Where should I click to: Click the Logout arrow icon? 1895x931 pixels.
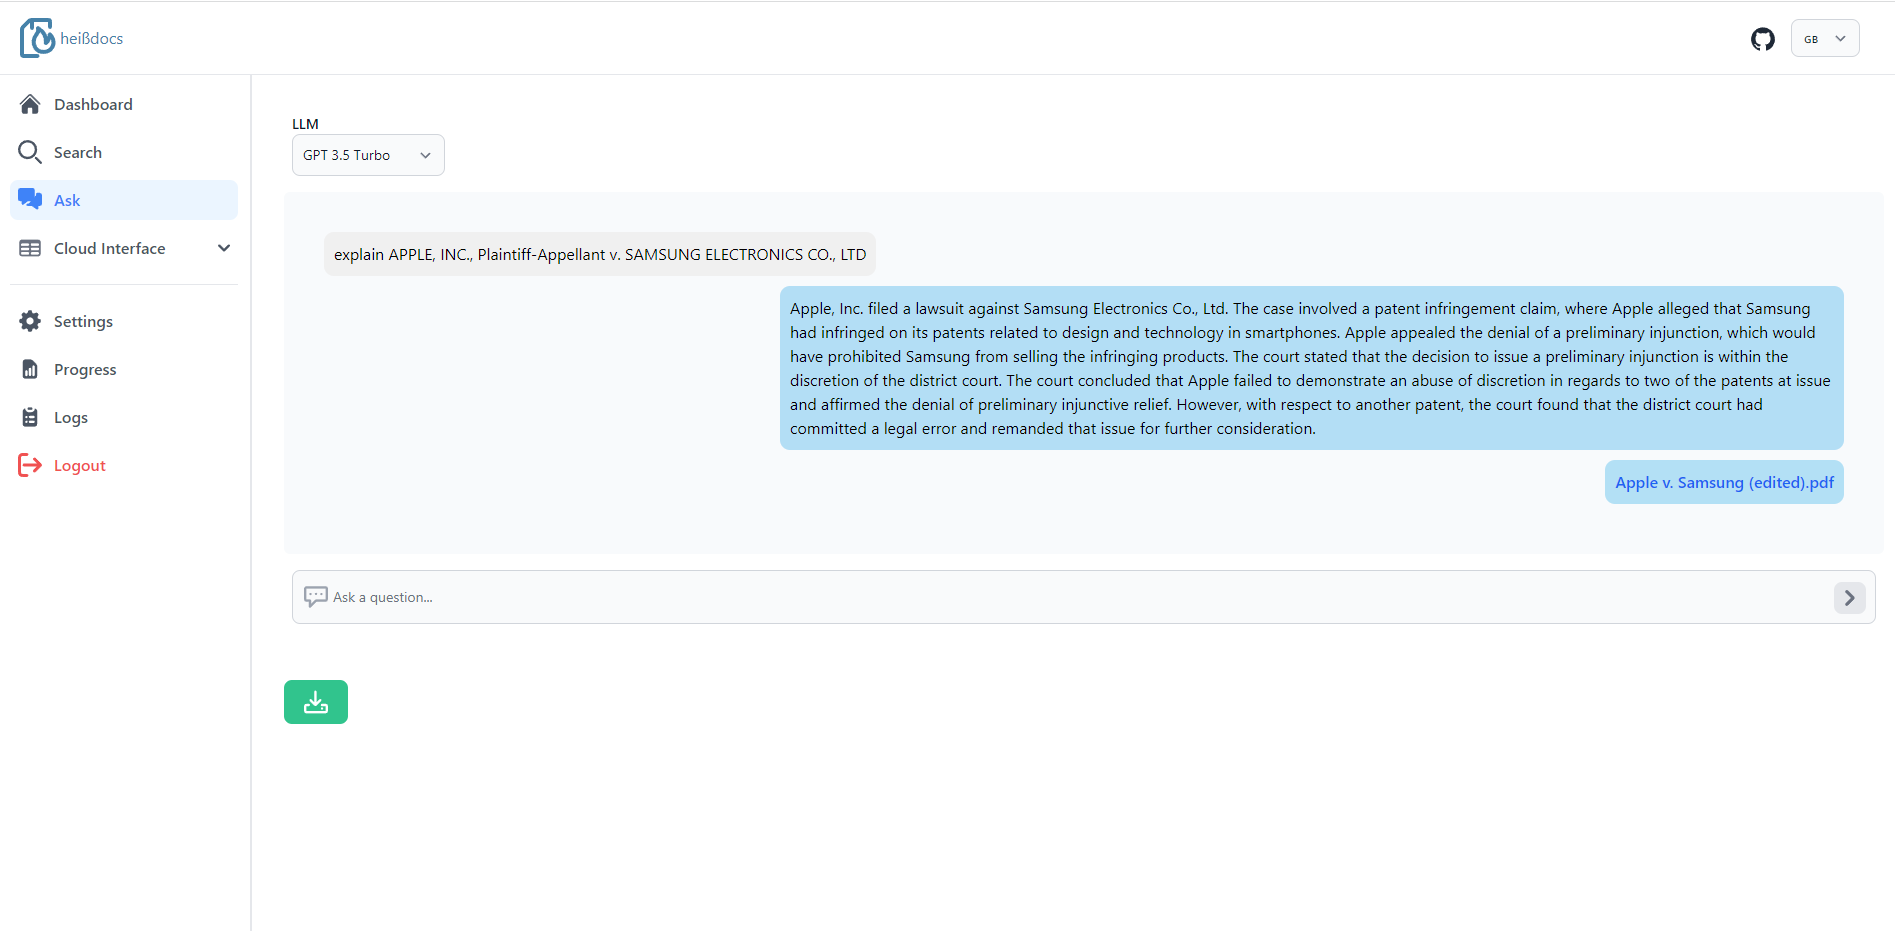[30, 465]
